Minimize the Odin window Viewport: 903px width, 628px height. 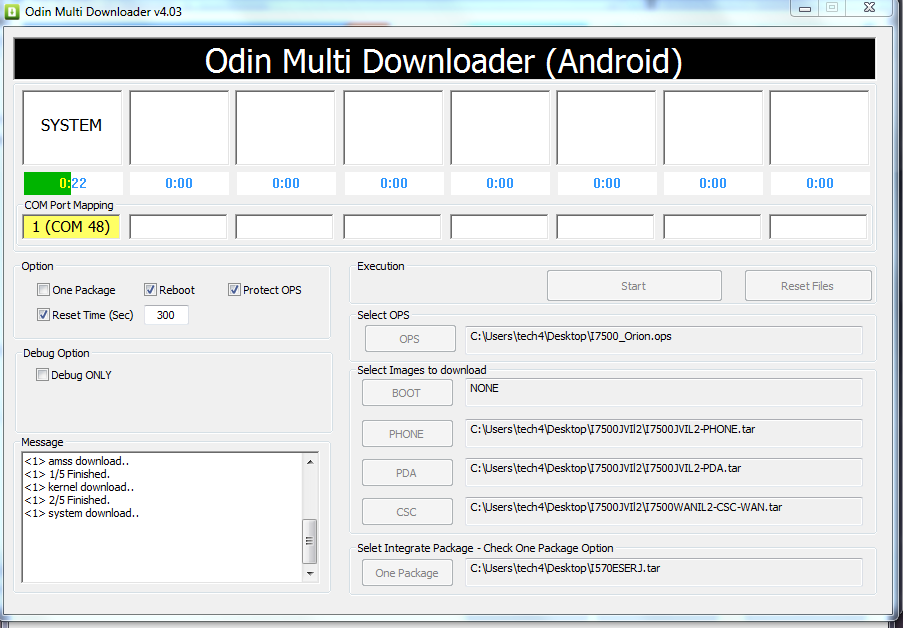[x=805, y=8]
